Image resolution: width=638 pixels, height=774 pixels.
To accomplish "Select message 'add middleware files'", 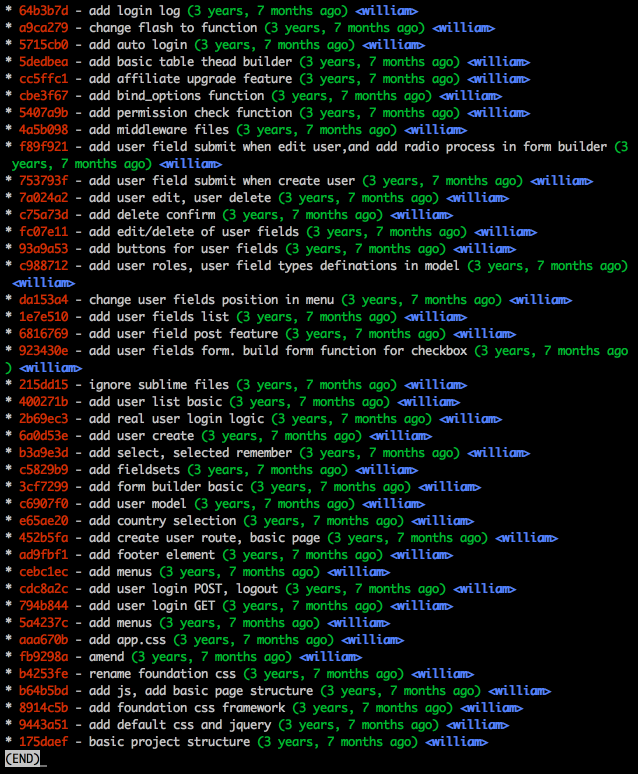I will (159, 129).
